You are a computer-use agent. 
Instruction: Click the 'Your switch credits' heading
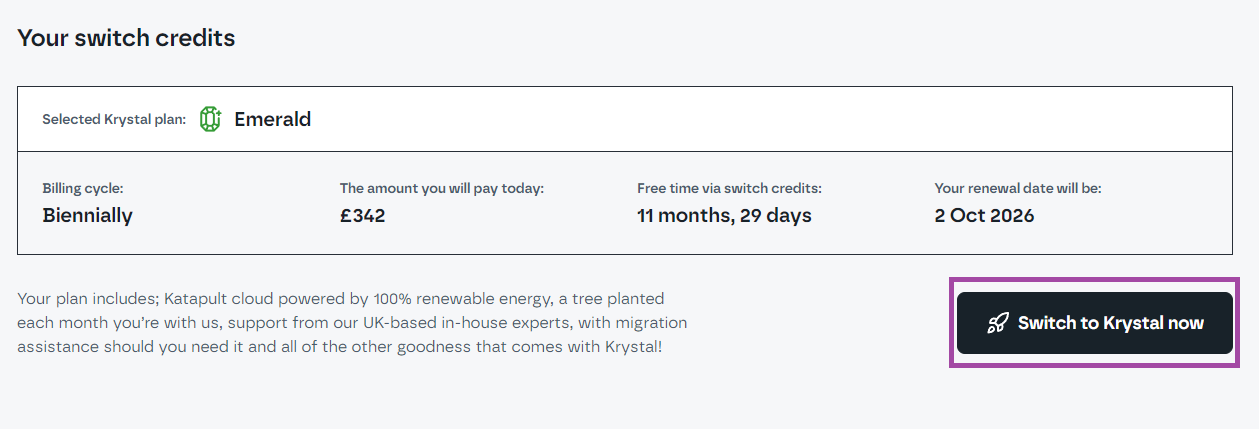(126, 38)
